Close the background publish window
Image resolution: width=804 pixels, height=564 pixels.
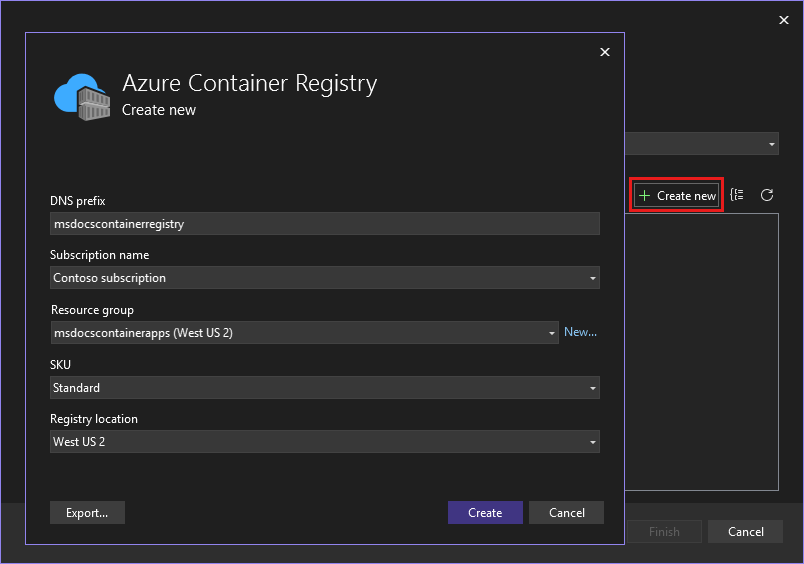784,20
